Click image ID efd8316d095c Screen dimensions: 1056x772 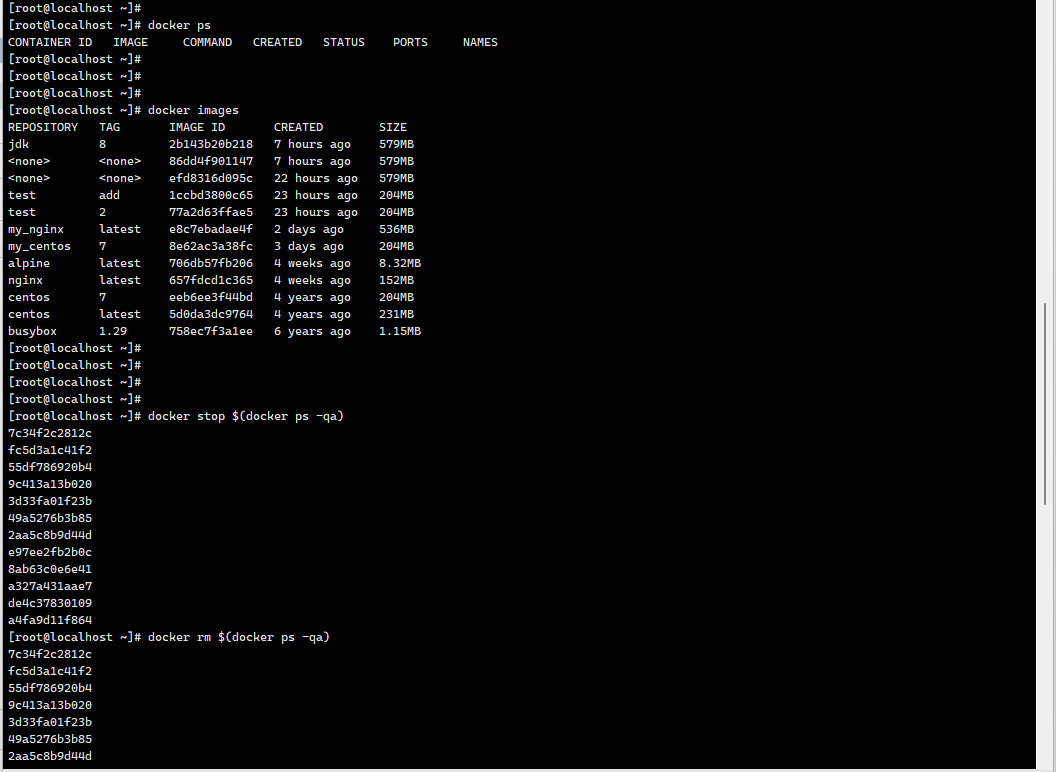coord(211,178)
